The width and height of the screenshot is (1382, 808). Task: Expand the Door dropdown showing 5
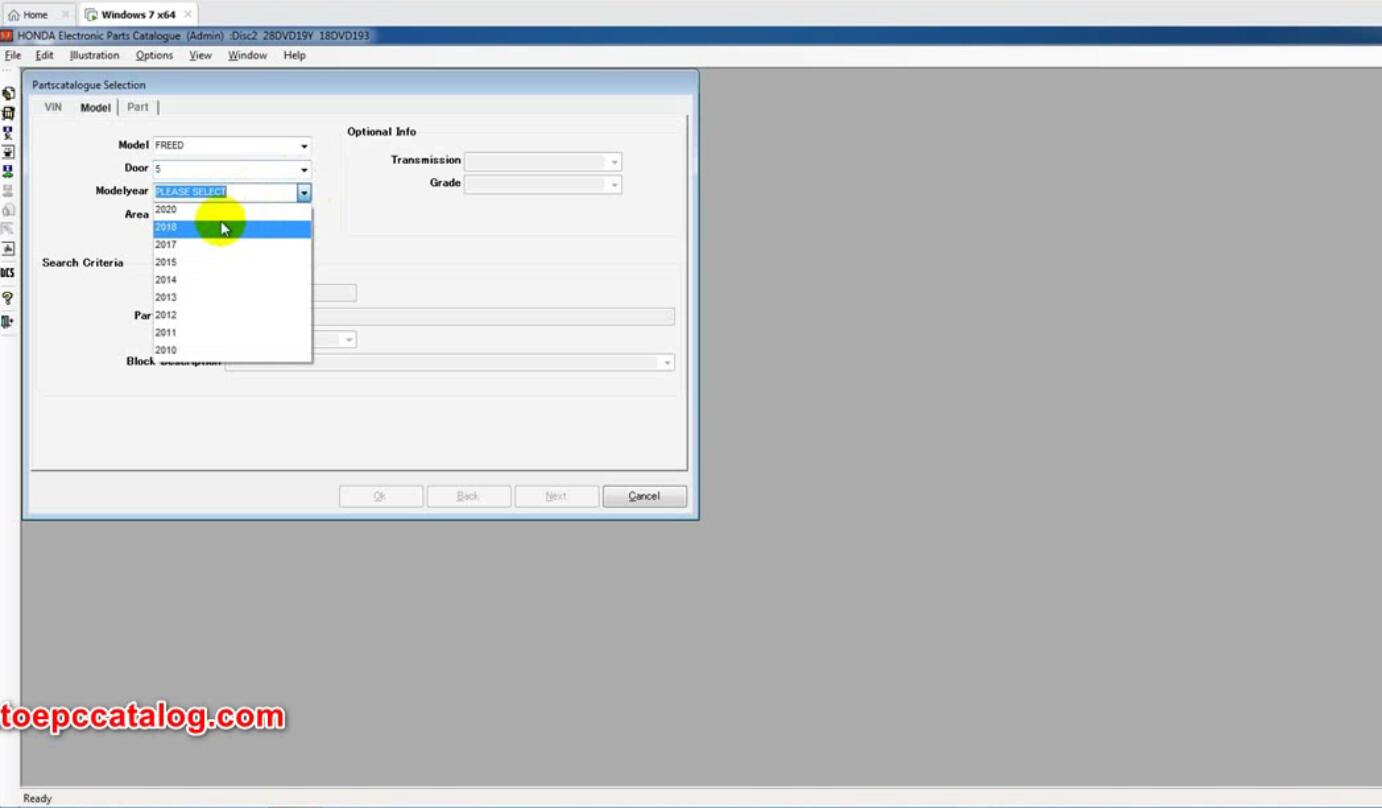click(x=304, y=169)
